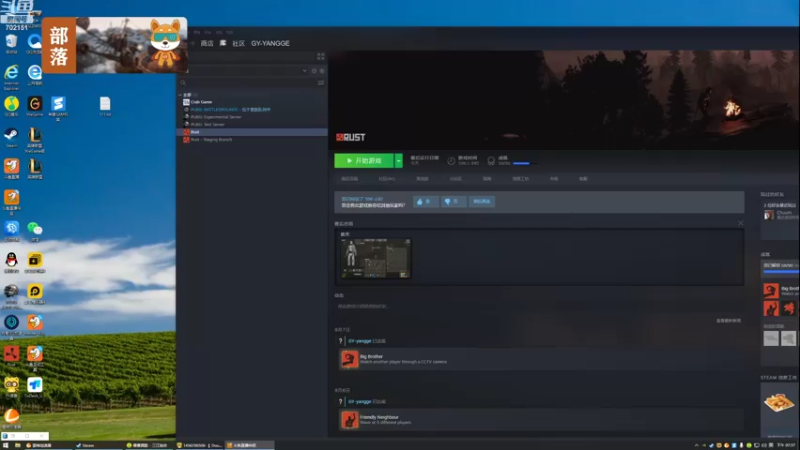800x450 pixels.
Task: Open WeChat desktop icon
Action: coord(35,231)
